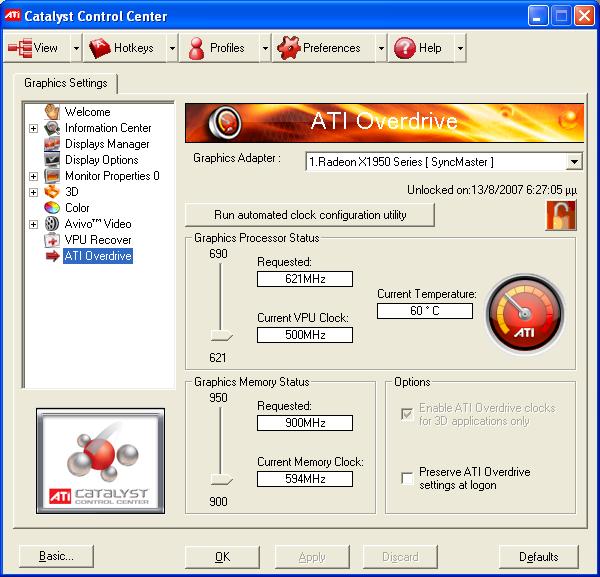The height and width of the screenshot is (577, 600).
Task: Click the VPU Recover first-aid icon
Action: point(52,240)
